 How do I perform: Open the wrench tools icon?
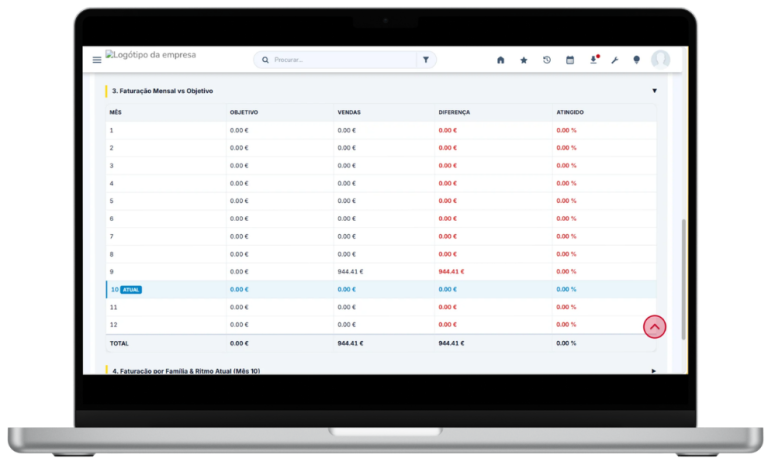tap(615, 60)
